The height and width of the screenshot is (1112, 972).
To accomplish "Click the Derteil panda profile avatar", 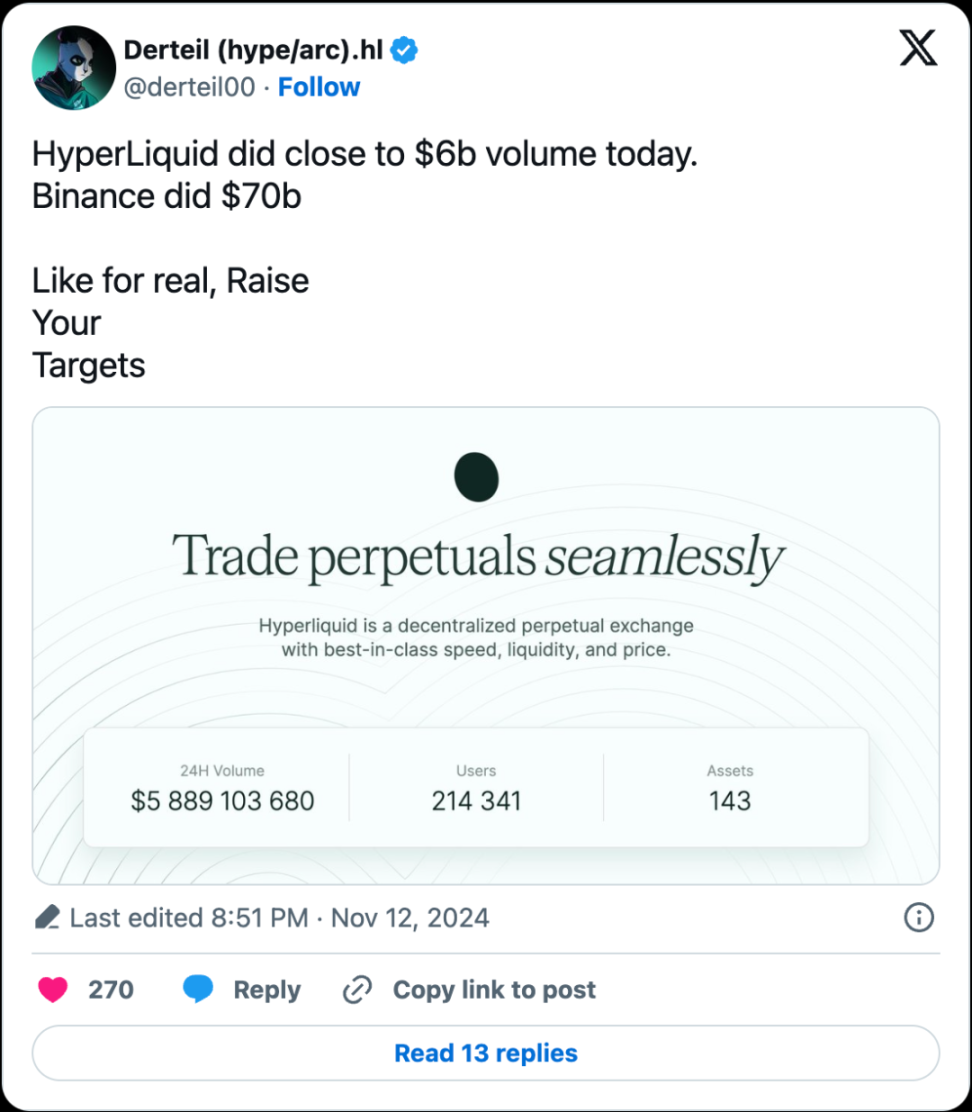I will coord(74,68).
